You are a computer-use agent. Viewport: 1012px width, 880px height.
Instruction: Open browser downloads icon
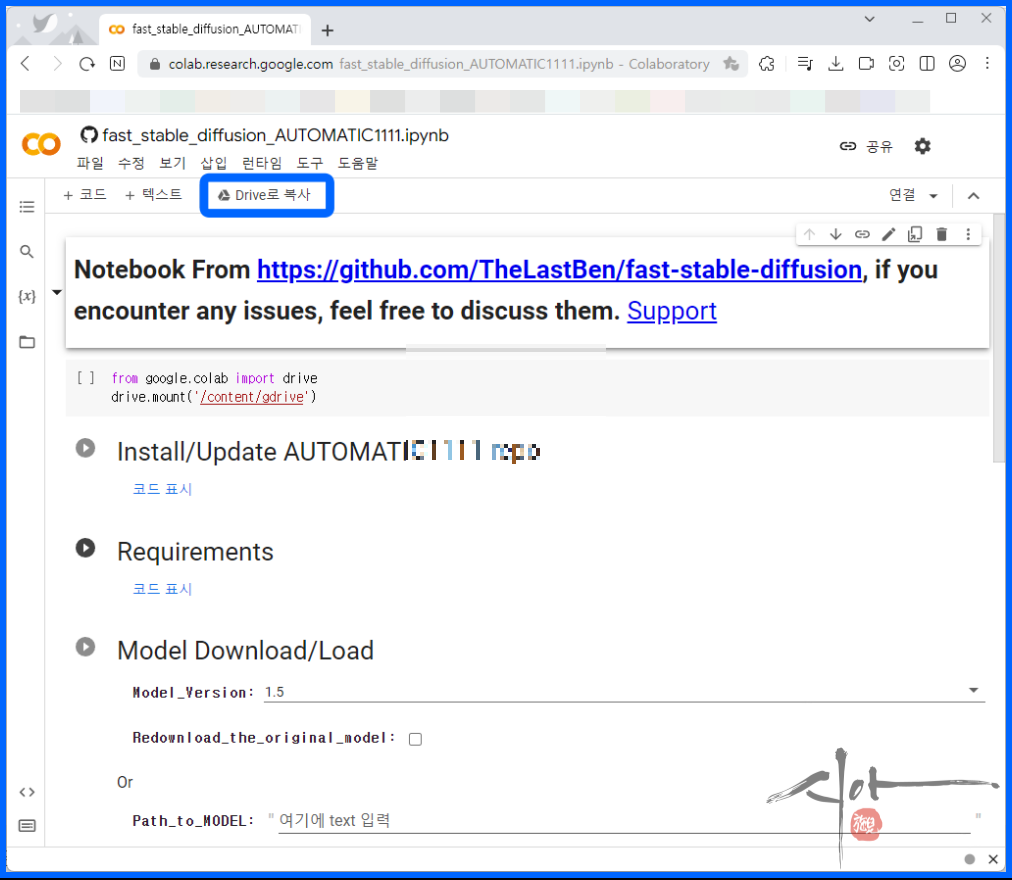click(836, 63)
